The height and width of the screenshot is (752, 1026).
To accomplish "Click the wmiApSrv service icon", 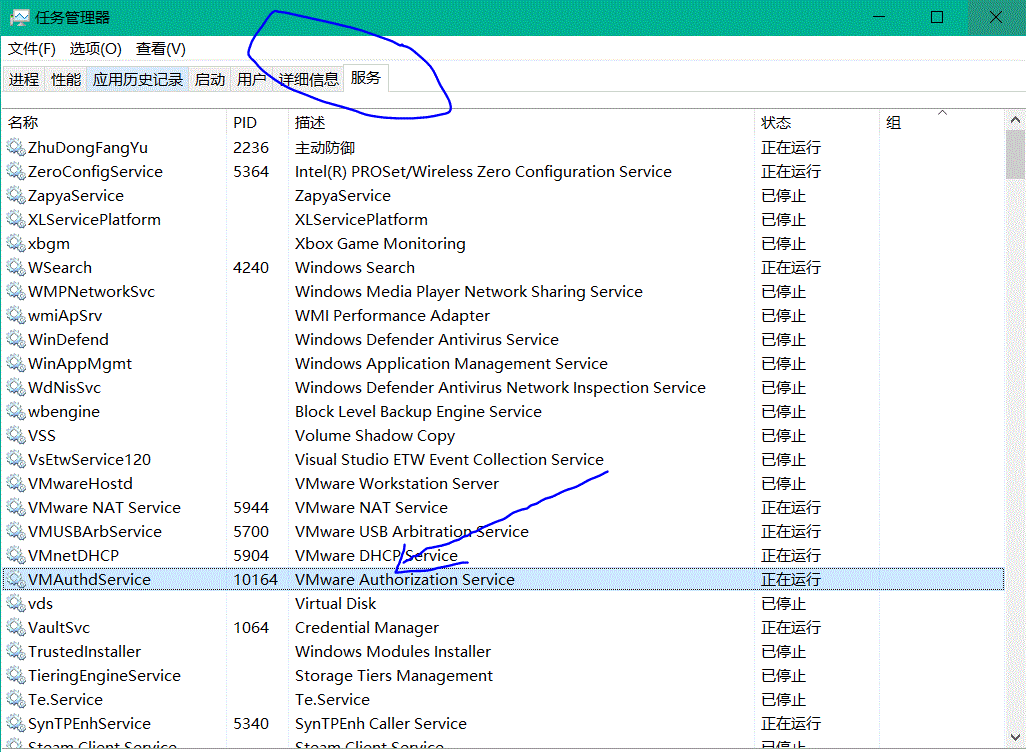I will [x=16, y=315].
